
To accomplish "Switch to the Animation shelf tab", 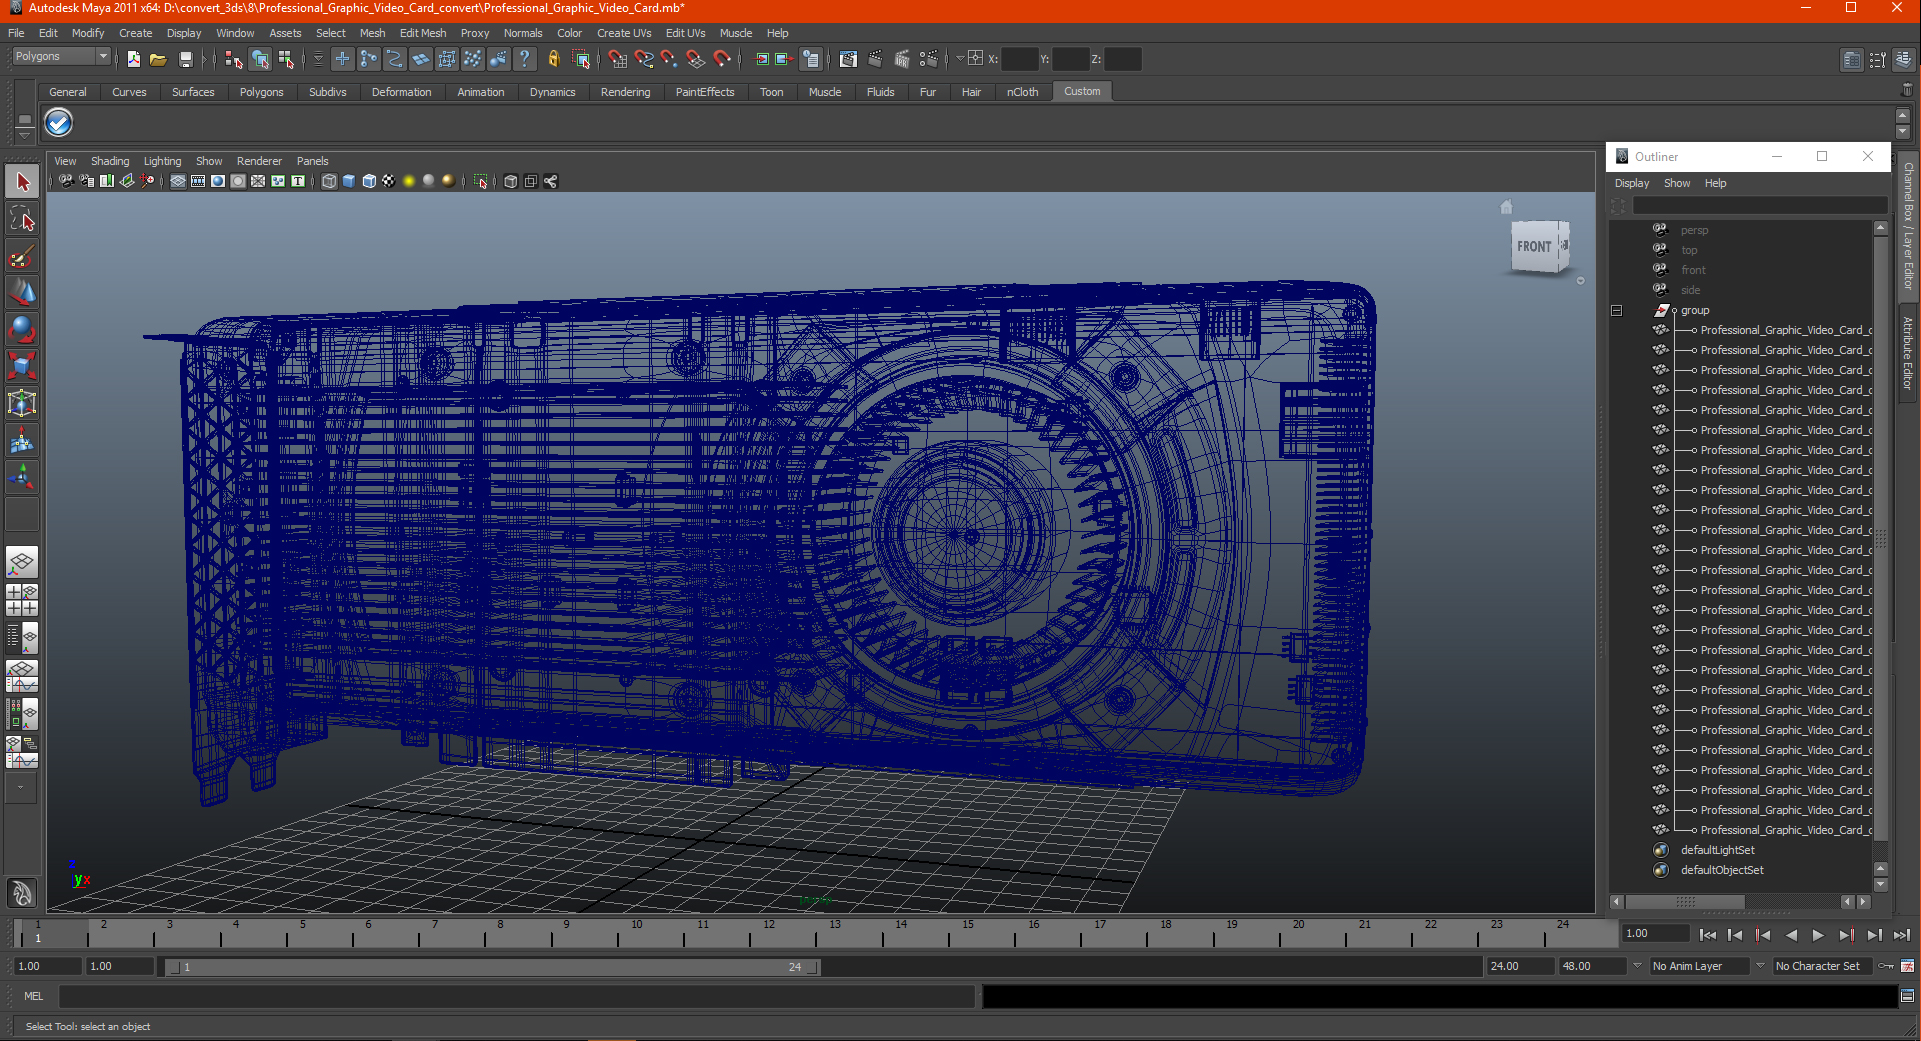I will [481, 92].
